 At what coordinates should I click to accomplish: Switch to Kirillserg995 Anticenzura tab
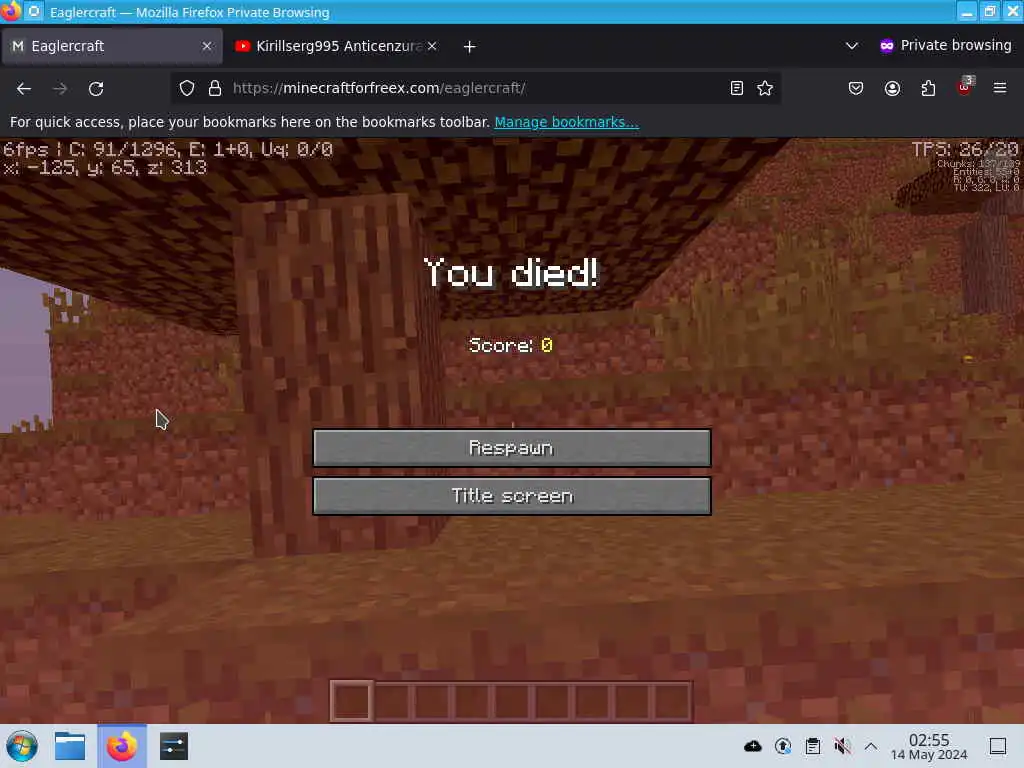pyautogui.click(x=336, y=46)
